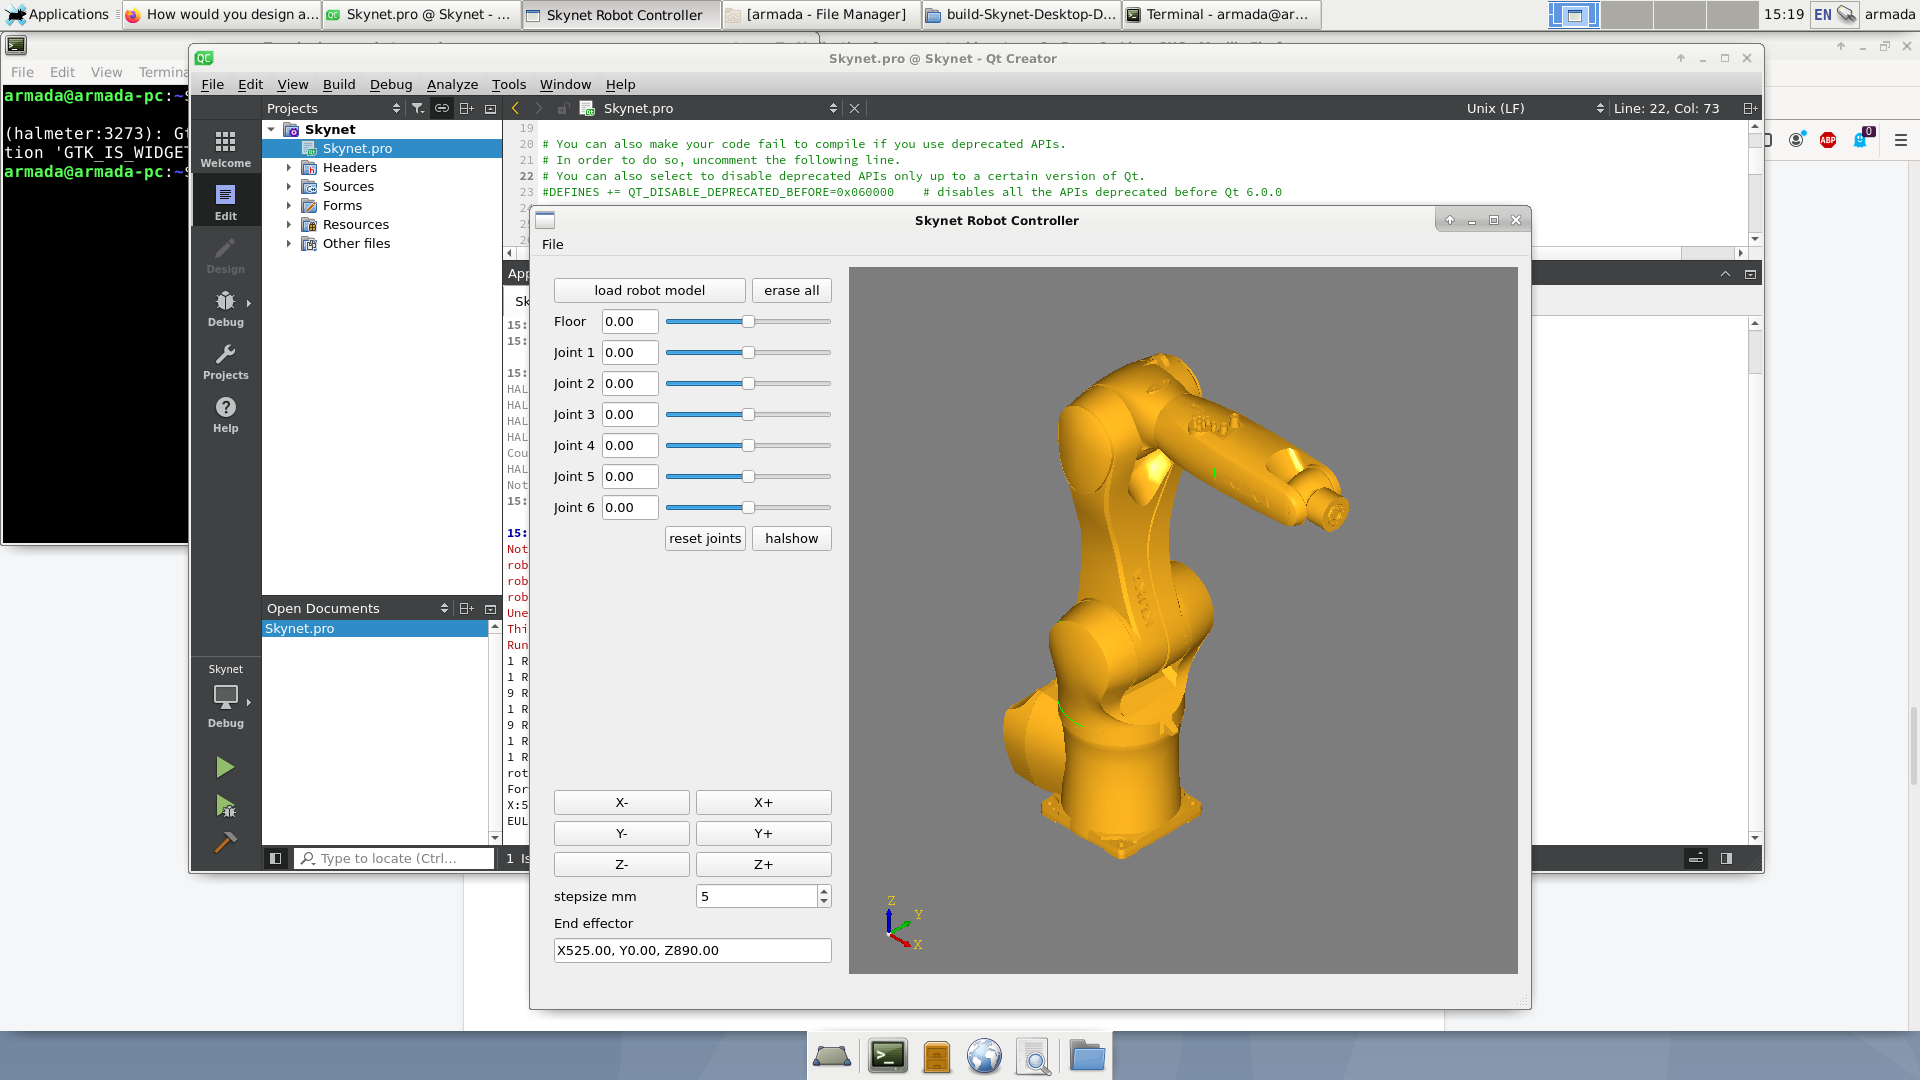Collapse the Skynet project tree node
1920x1080 pixels.
click(x=271, y=129)
